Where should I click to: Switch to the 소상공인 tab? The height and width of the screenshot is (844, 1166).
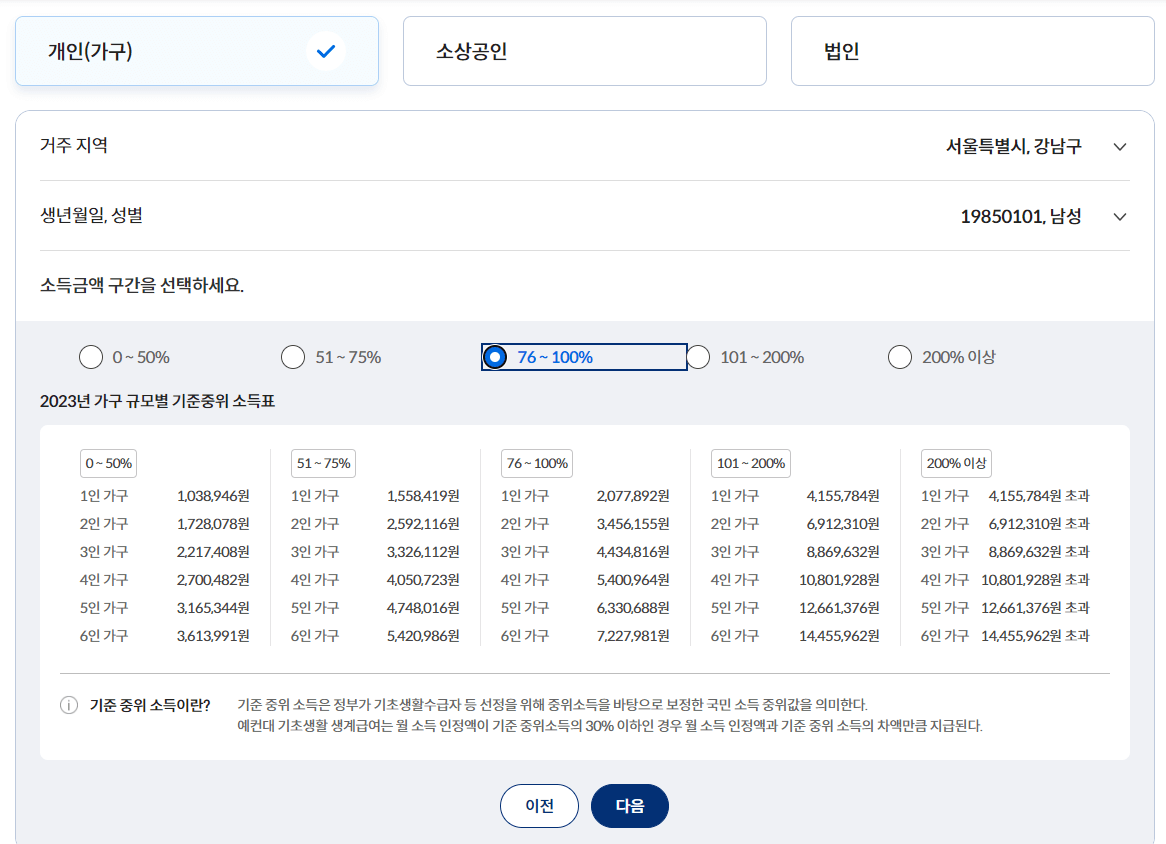(x=584, y=50)
